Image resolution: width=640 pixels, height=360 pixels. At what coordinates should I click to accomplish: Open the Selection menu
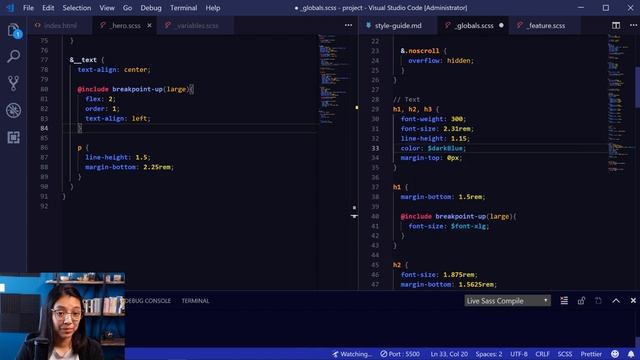click(x=77, y=8)
